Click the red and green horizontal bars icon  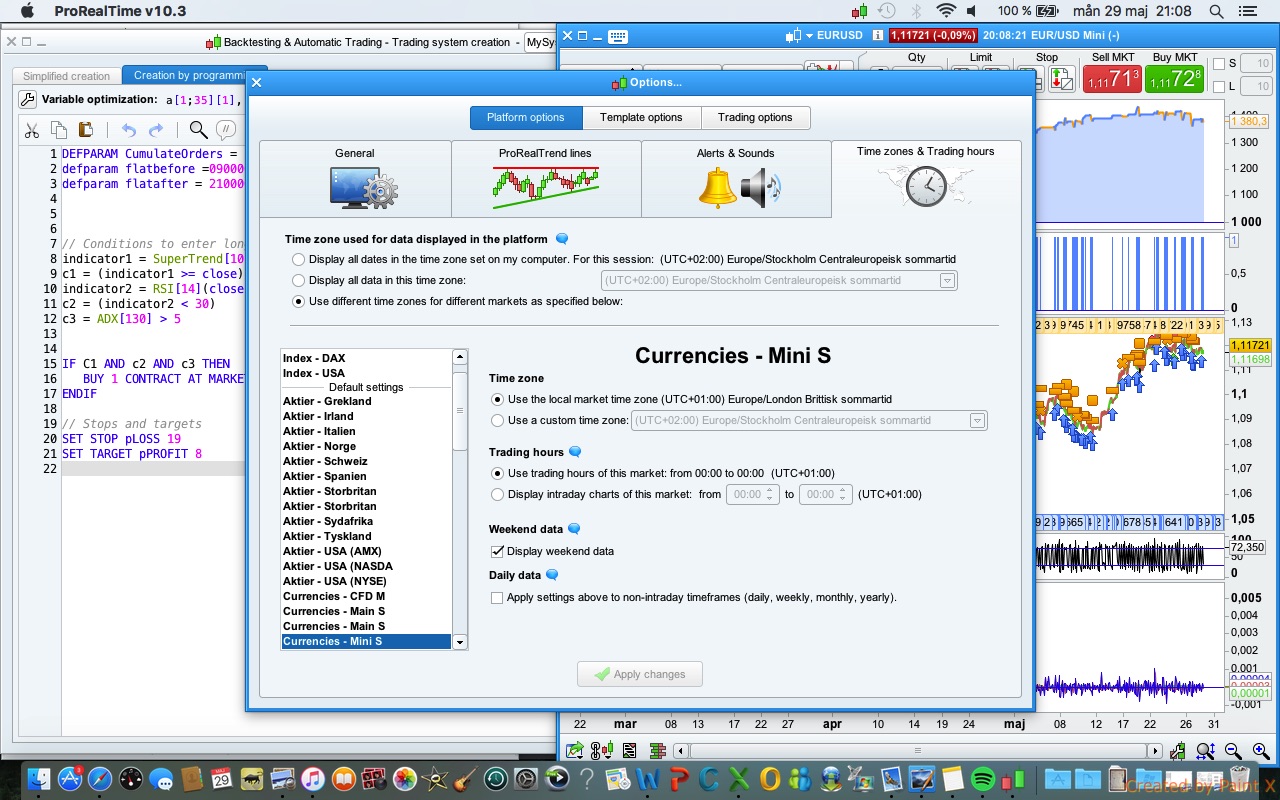tap(657, 751)
